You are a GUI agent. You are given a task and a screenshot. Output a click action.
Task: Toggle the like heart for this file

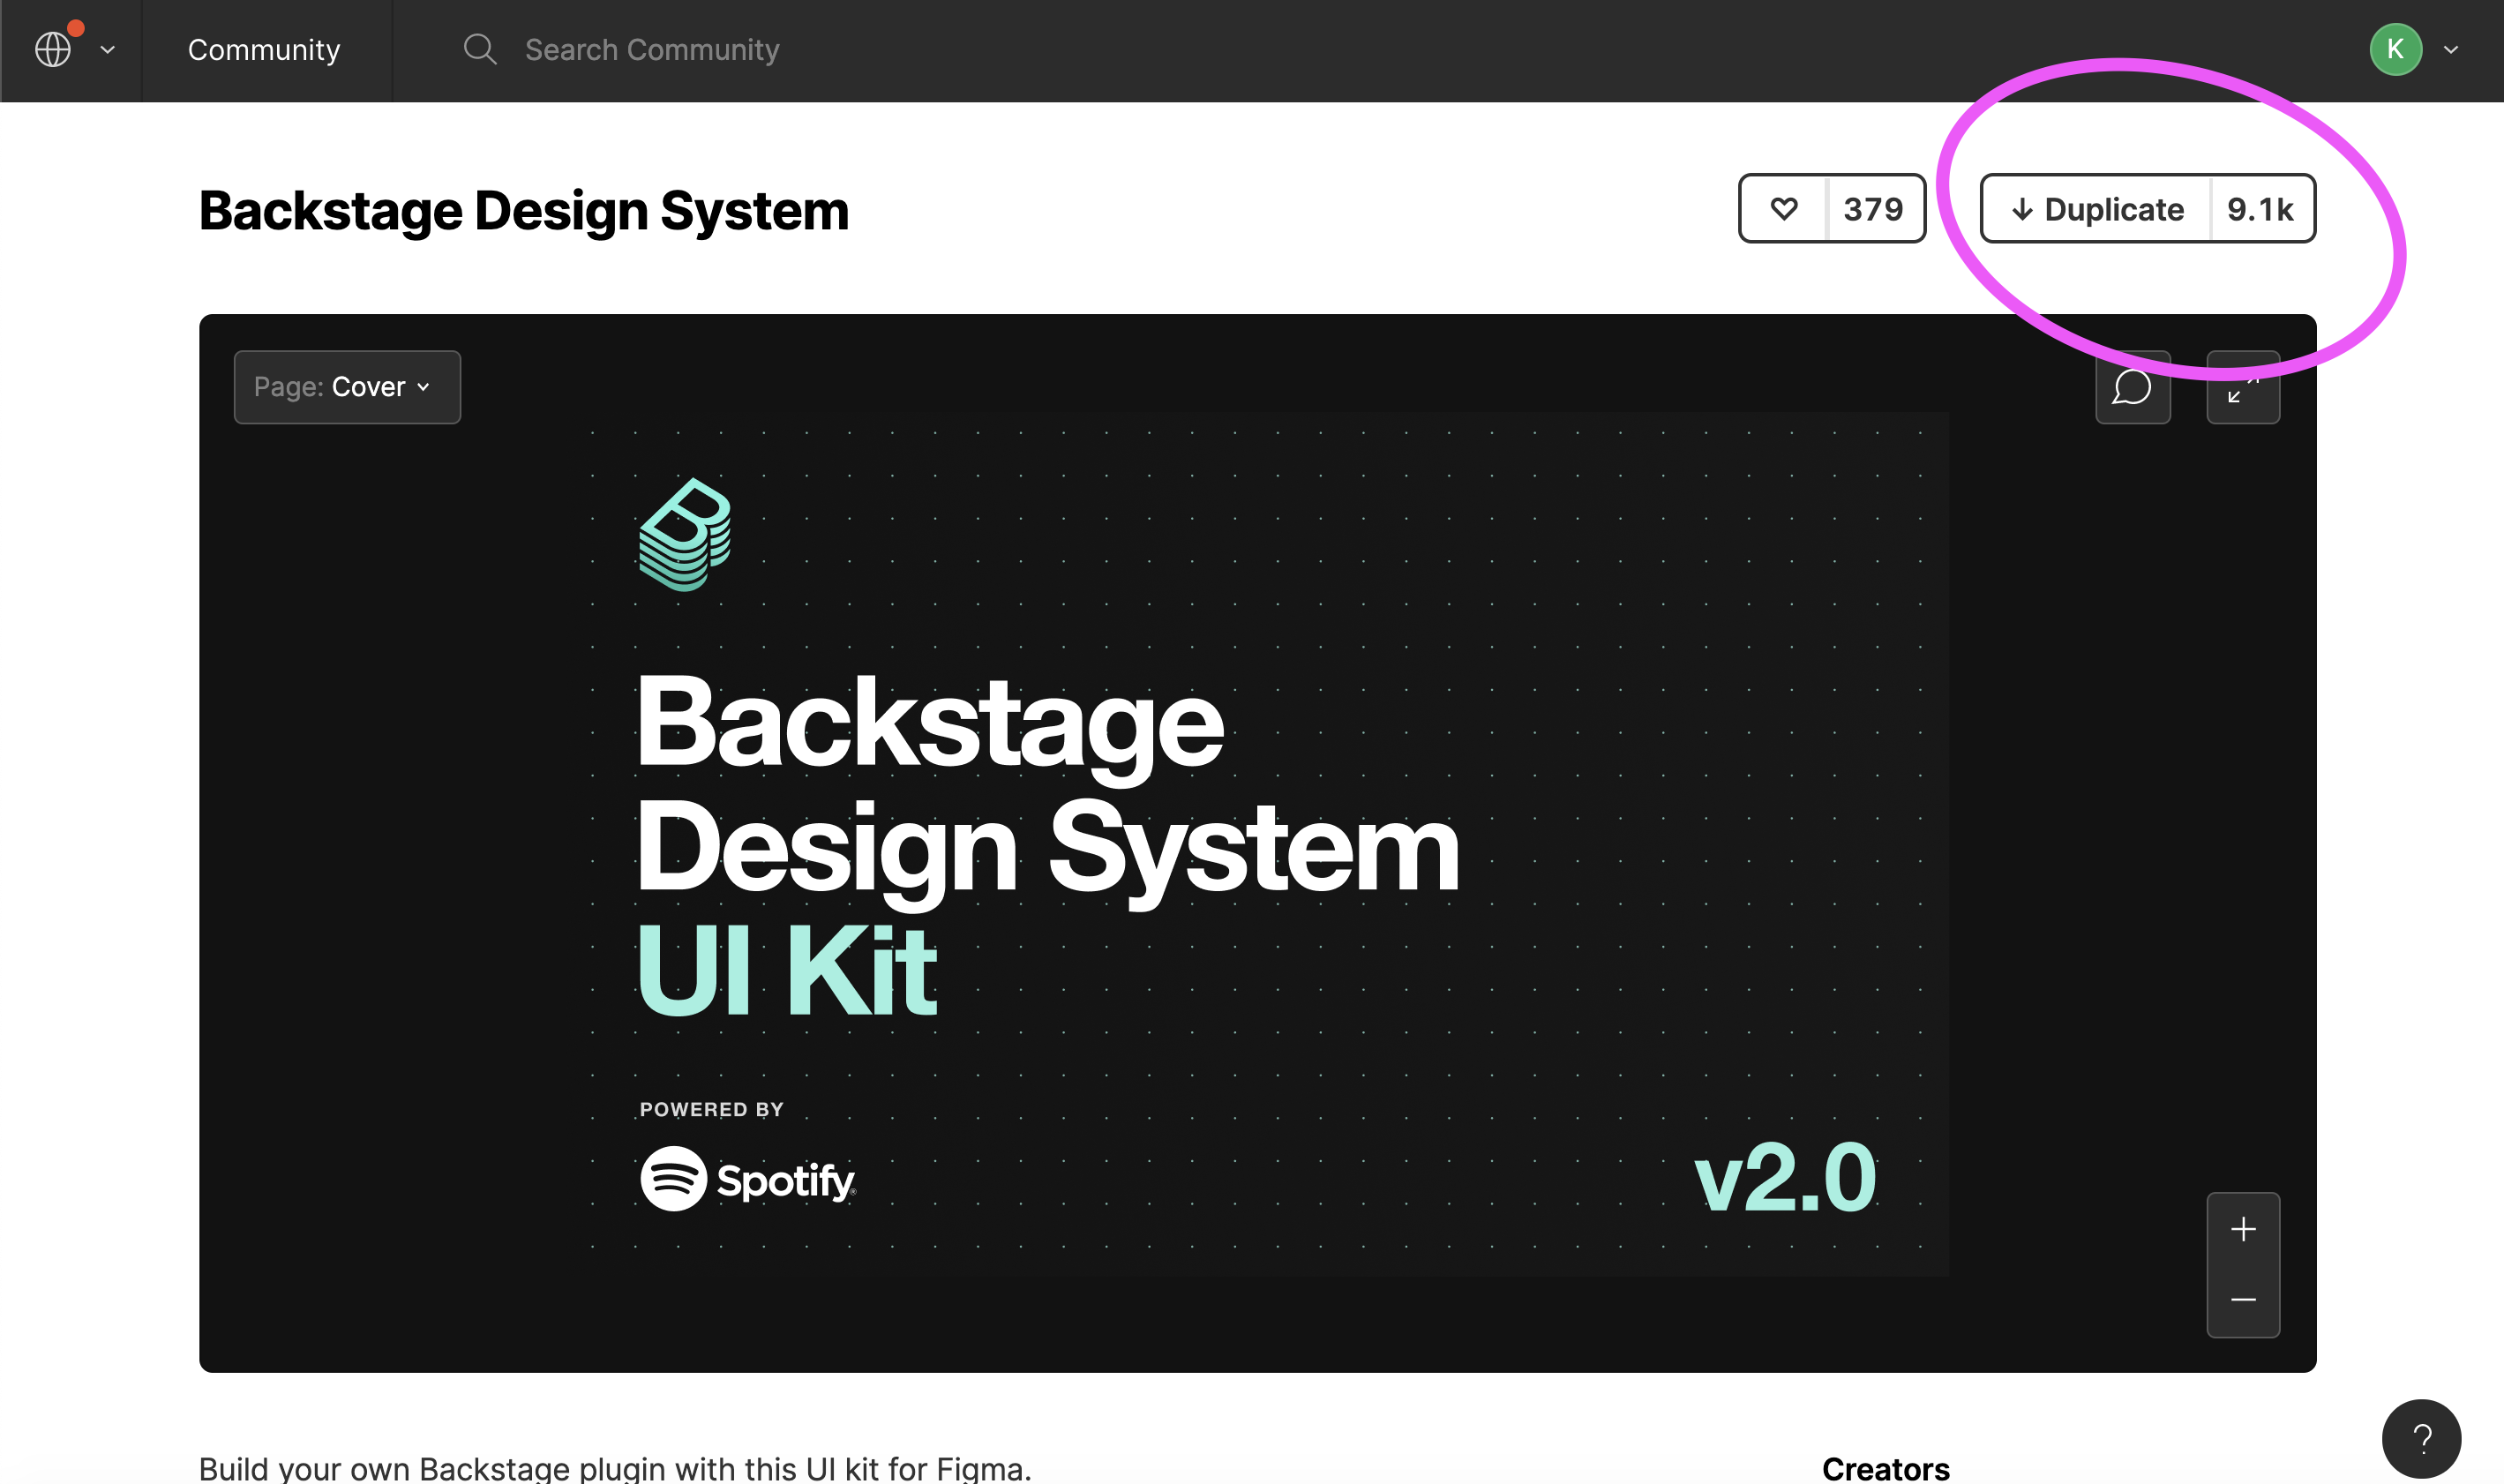point(1784,209)
